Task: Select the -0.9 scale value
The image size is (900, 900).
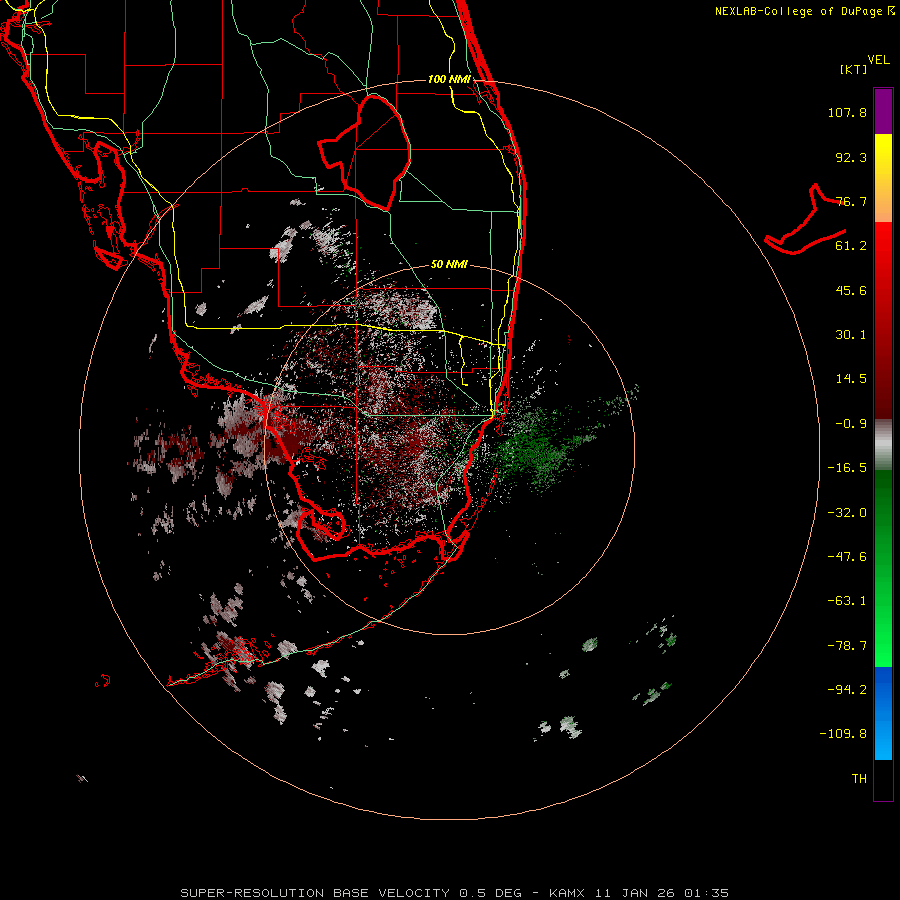Action: point(851,424)
